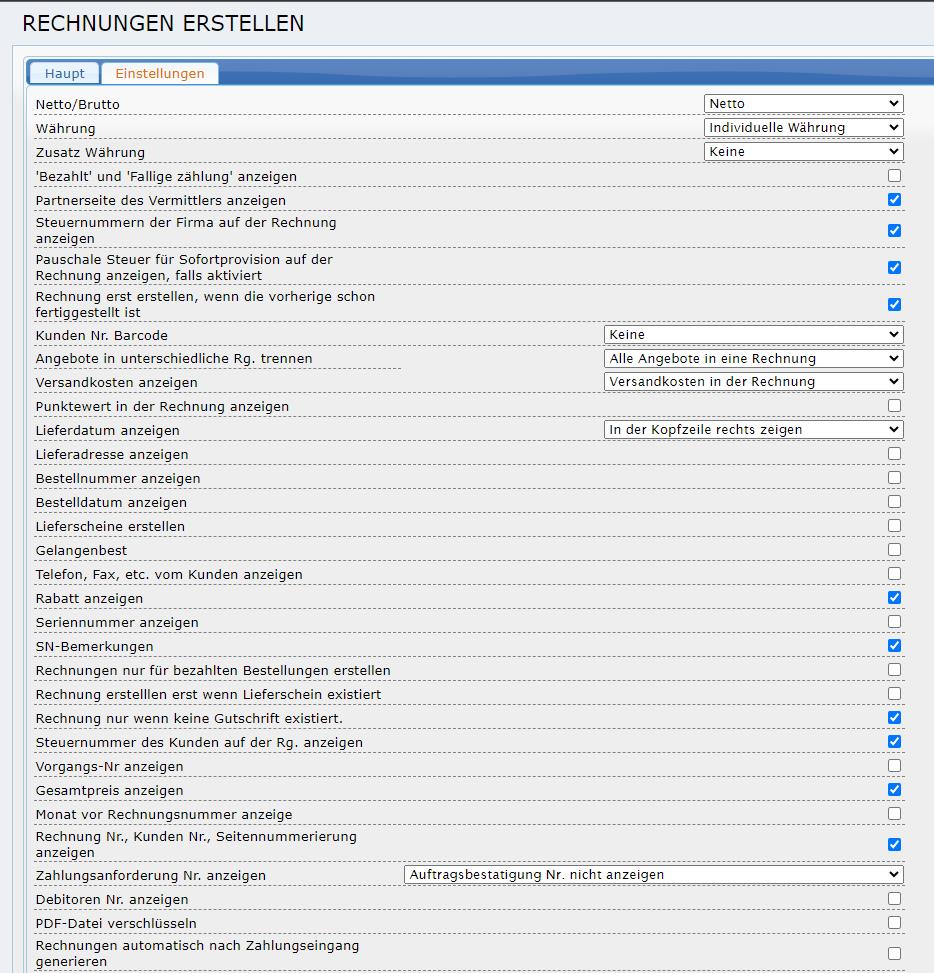Uncheck Partnerseite des Vermittlers anzeigen

[894, 200]
